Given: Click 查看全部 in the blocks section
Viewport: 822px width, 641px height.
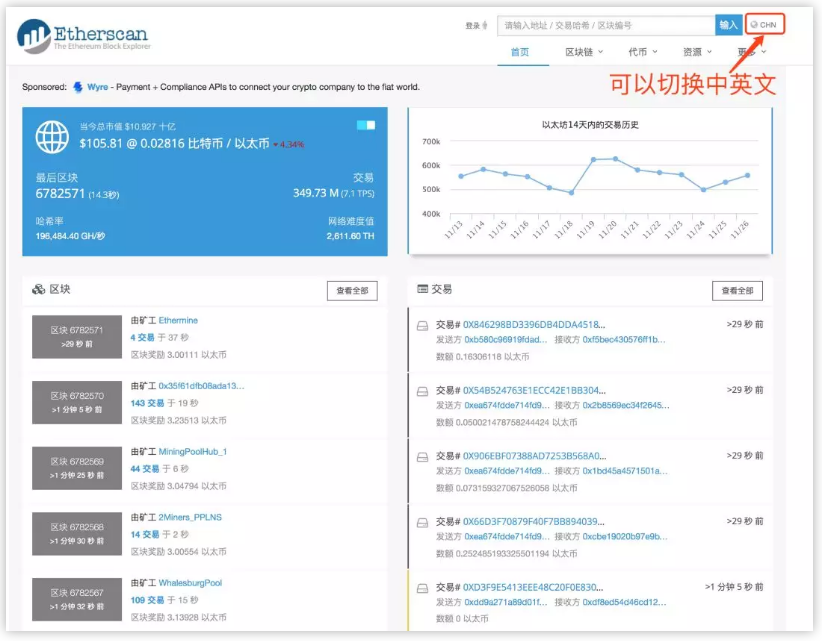Looking at the screenshot, I should click(x=352, y=290).
